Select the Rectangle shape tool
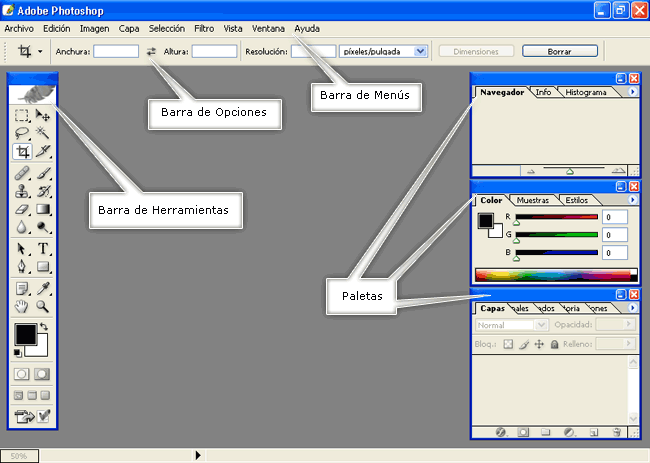This screenshot has width=650, height=463. [43, 266]
